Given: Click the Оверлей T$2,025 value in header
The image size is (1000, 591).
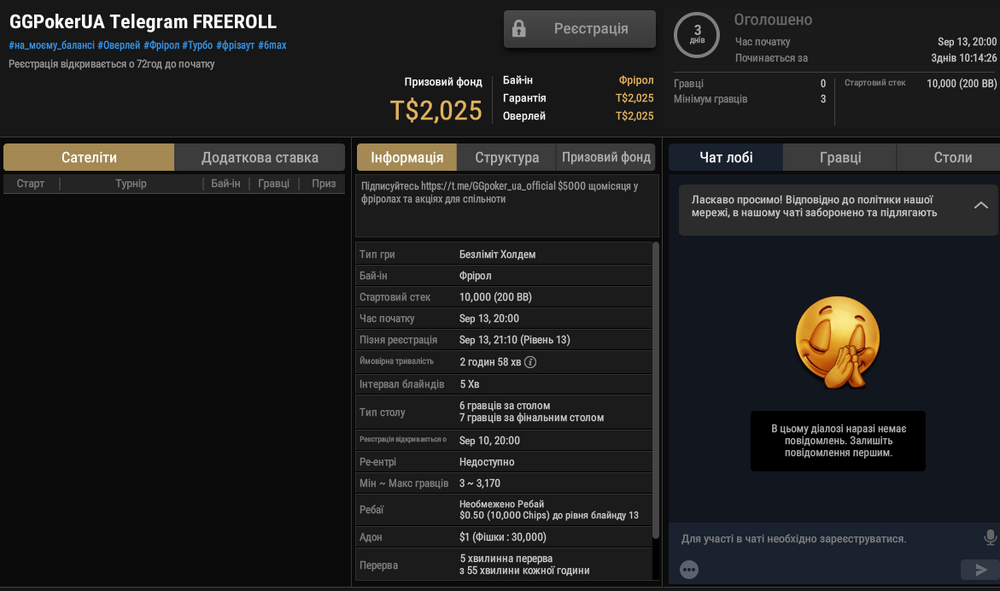Looking at the screenshot, I should point(634,116).
